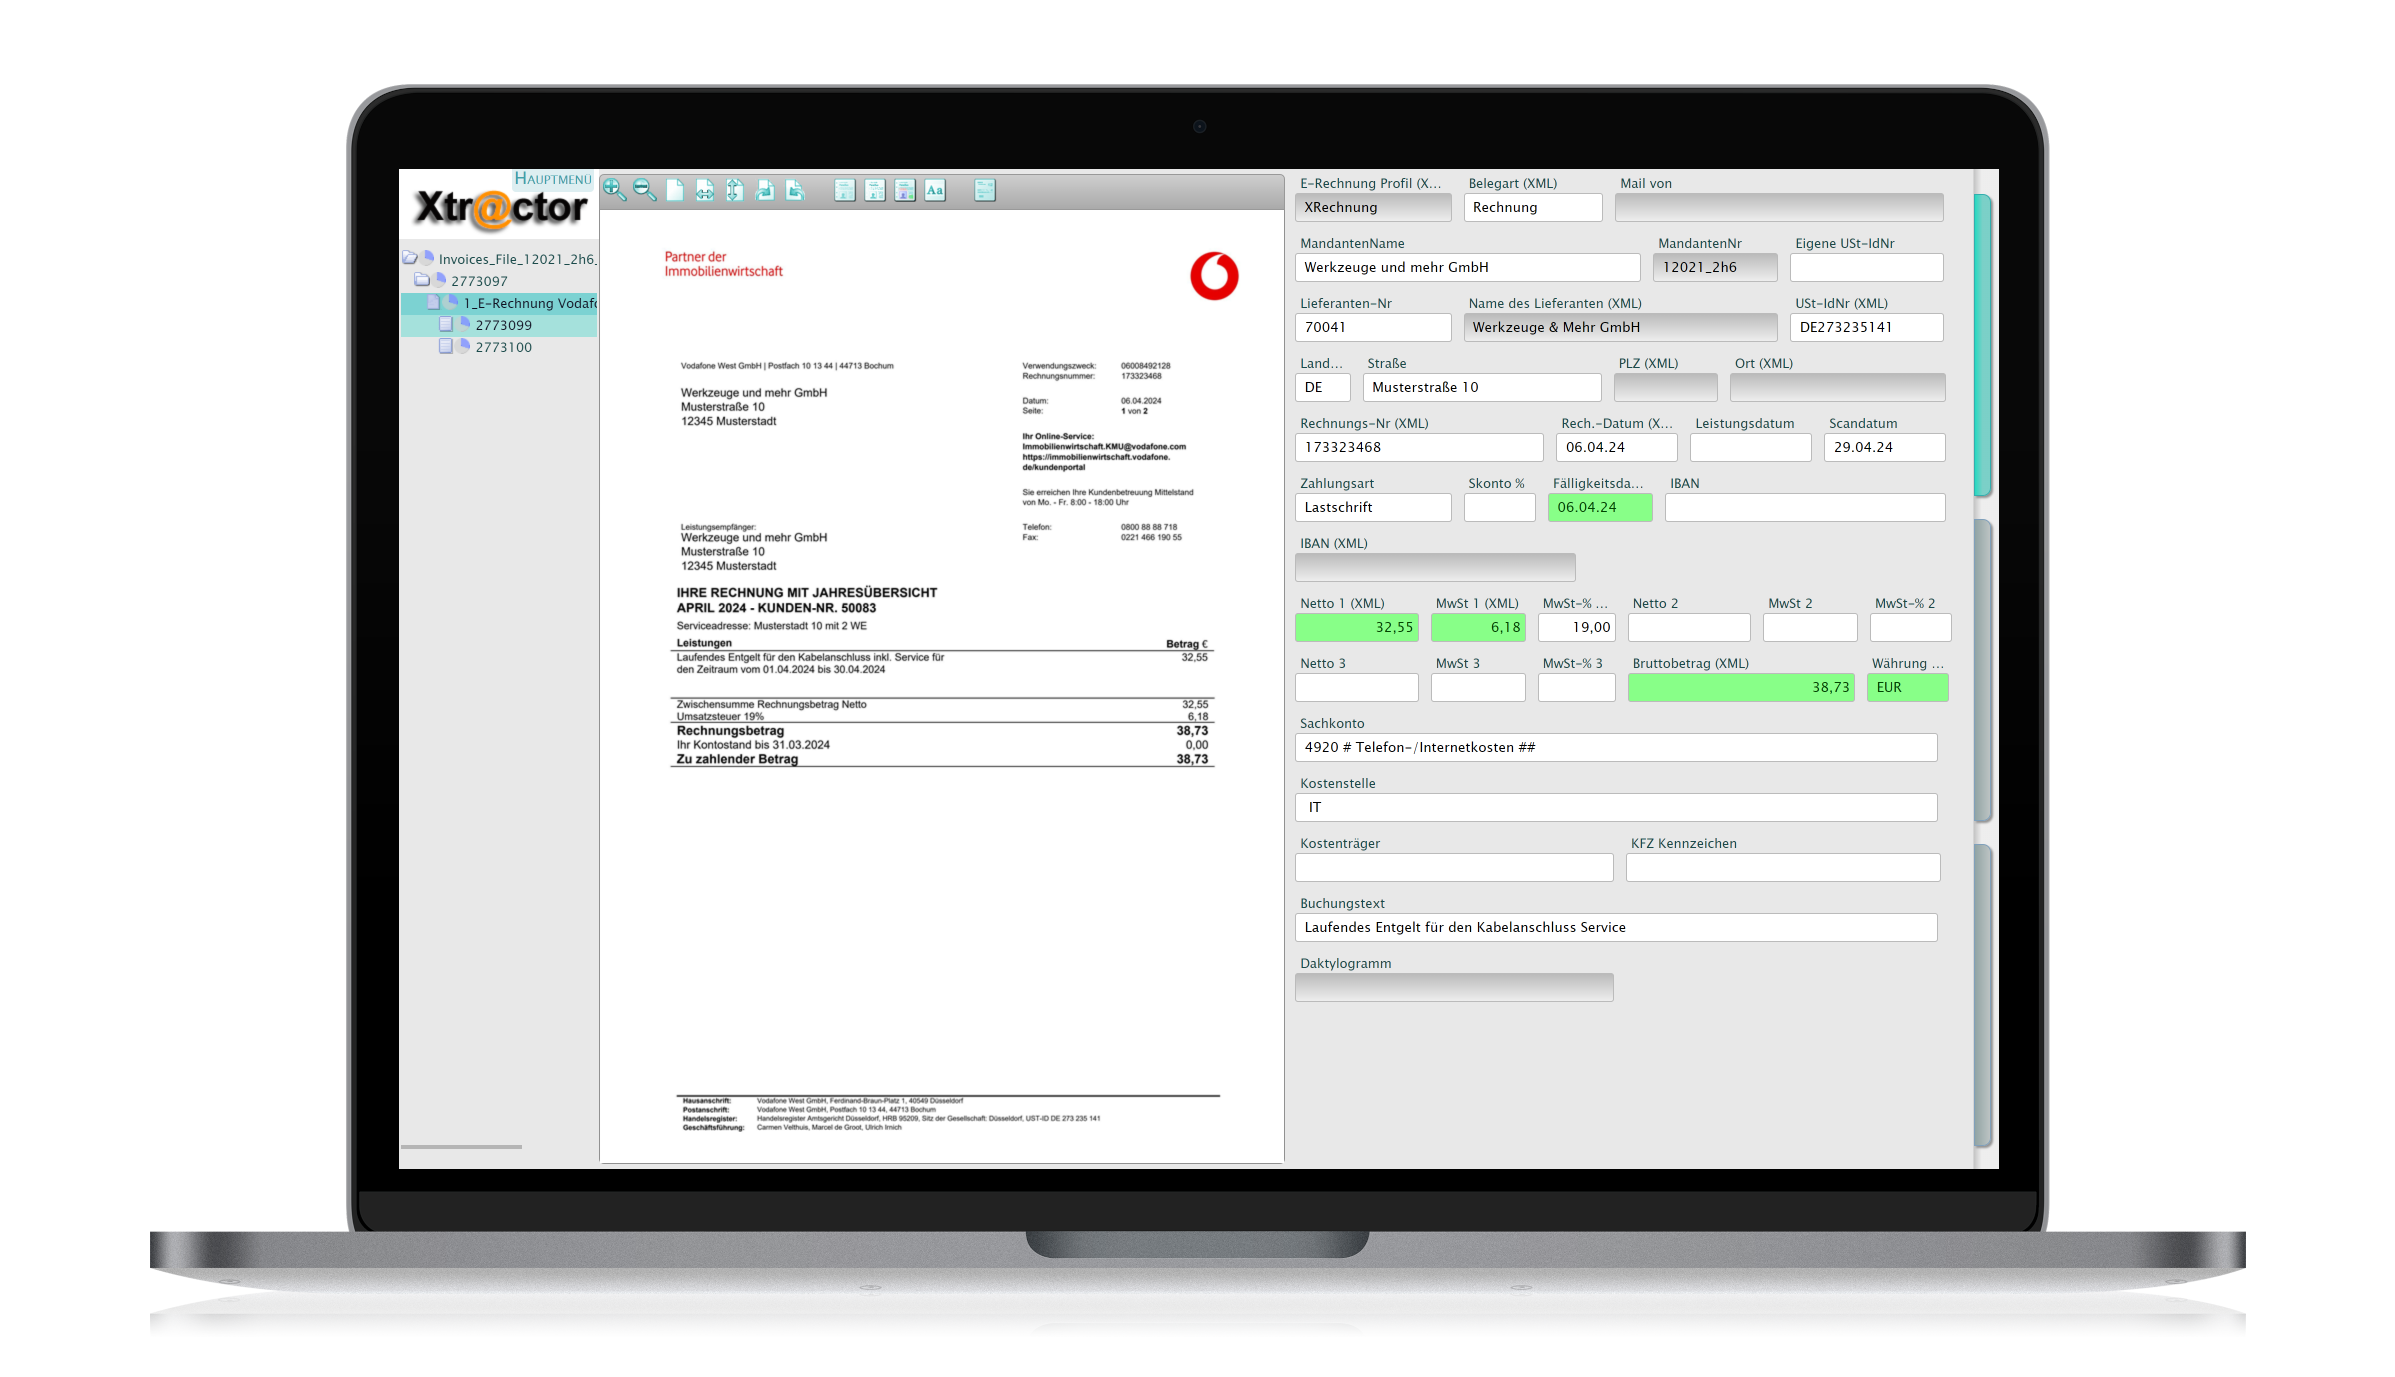Click the MandantenNr field 12021_2h6
The height and width of the screenshot is (1377, 2395).
(1715, 267)
